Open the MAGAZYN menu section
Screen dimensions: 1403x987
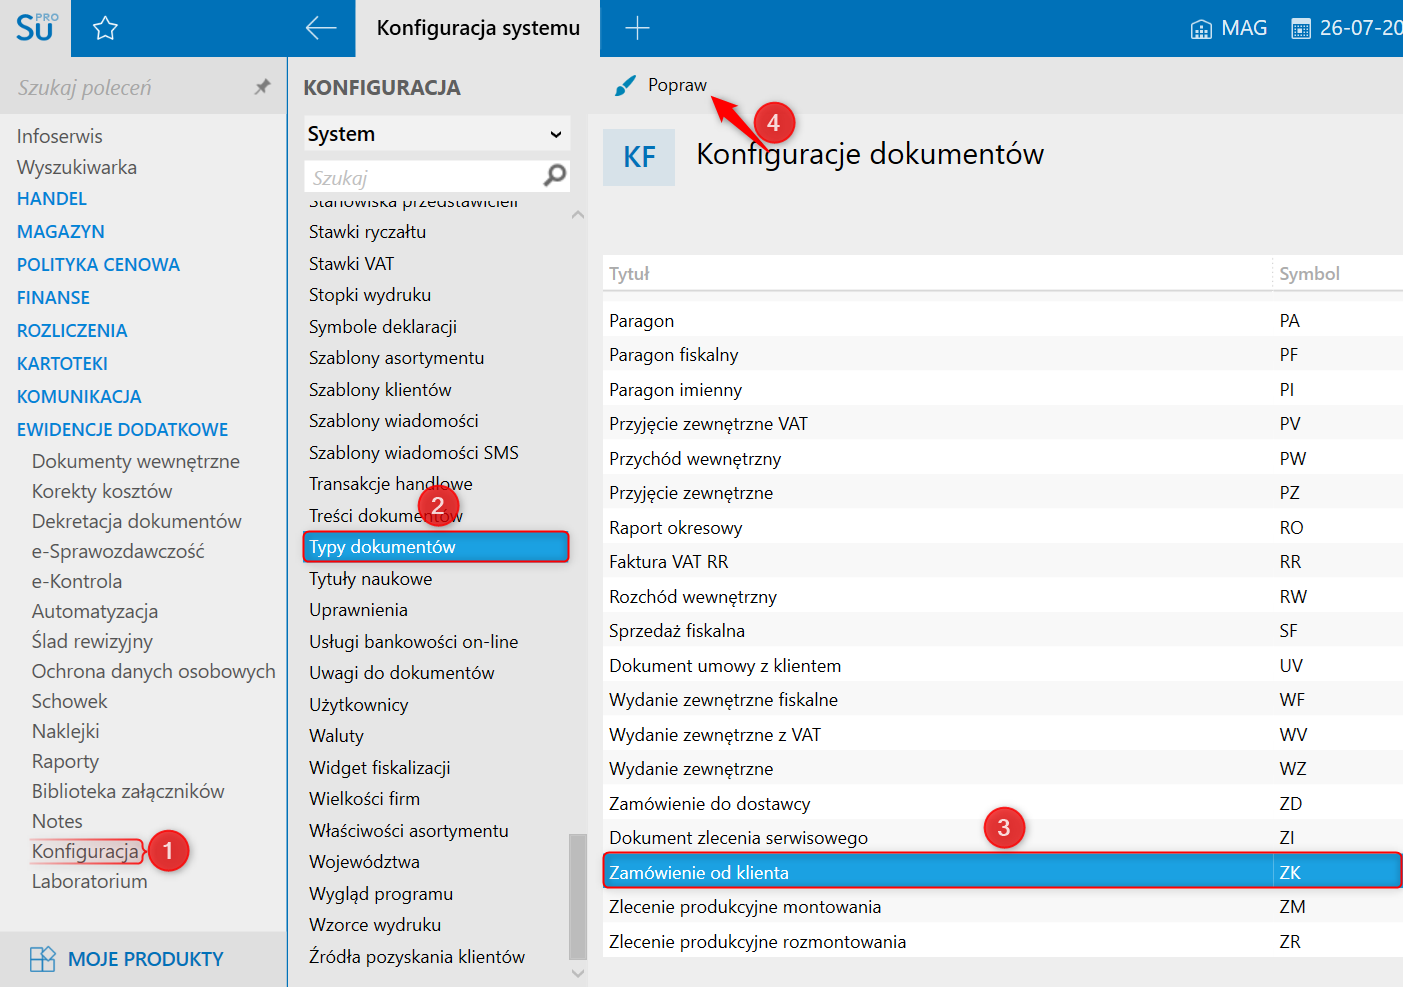[x=61, y=232]
